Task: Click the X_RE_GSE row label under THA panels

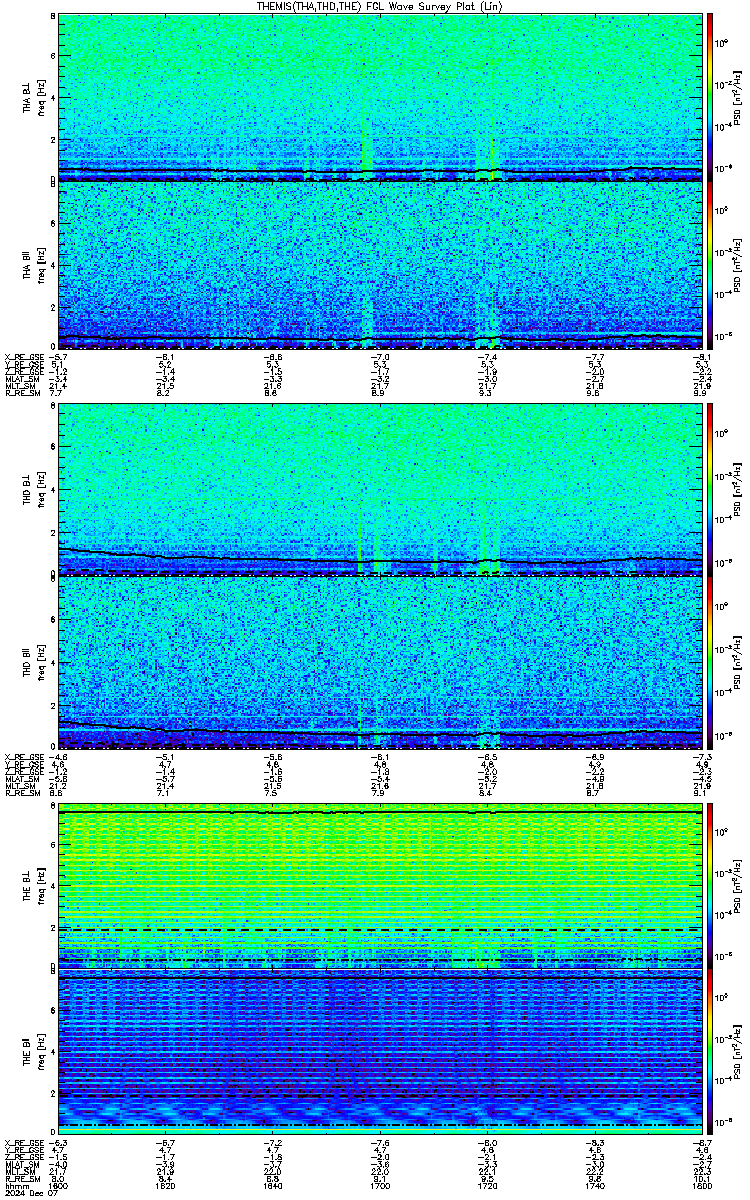Action: point(24,356)
